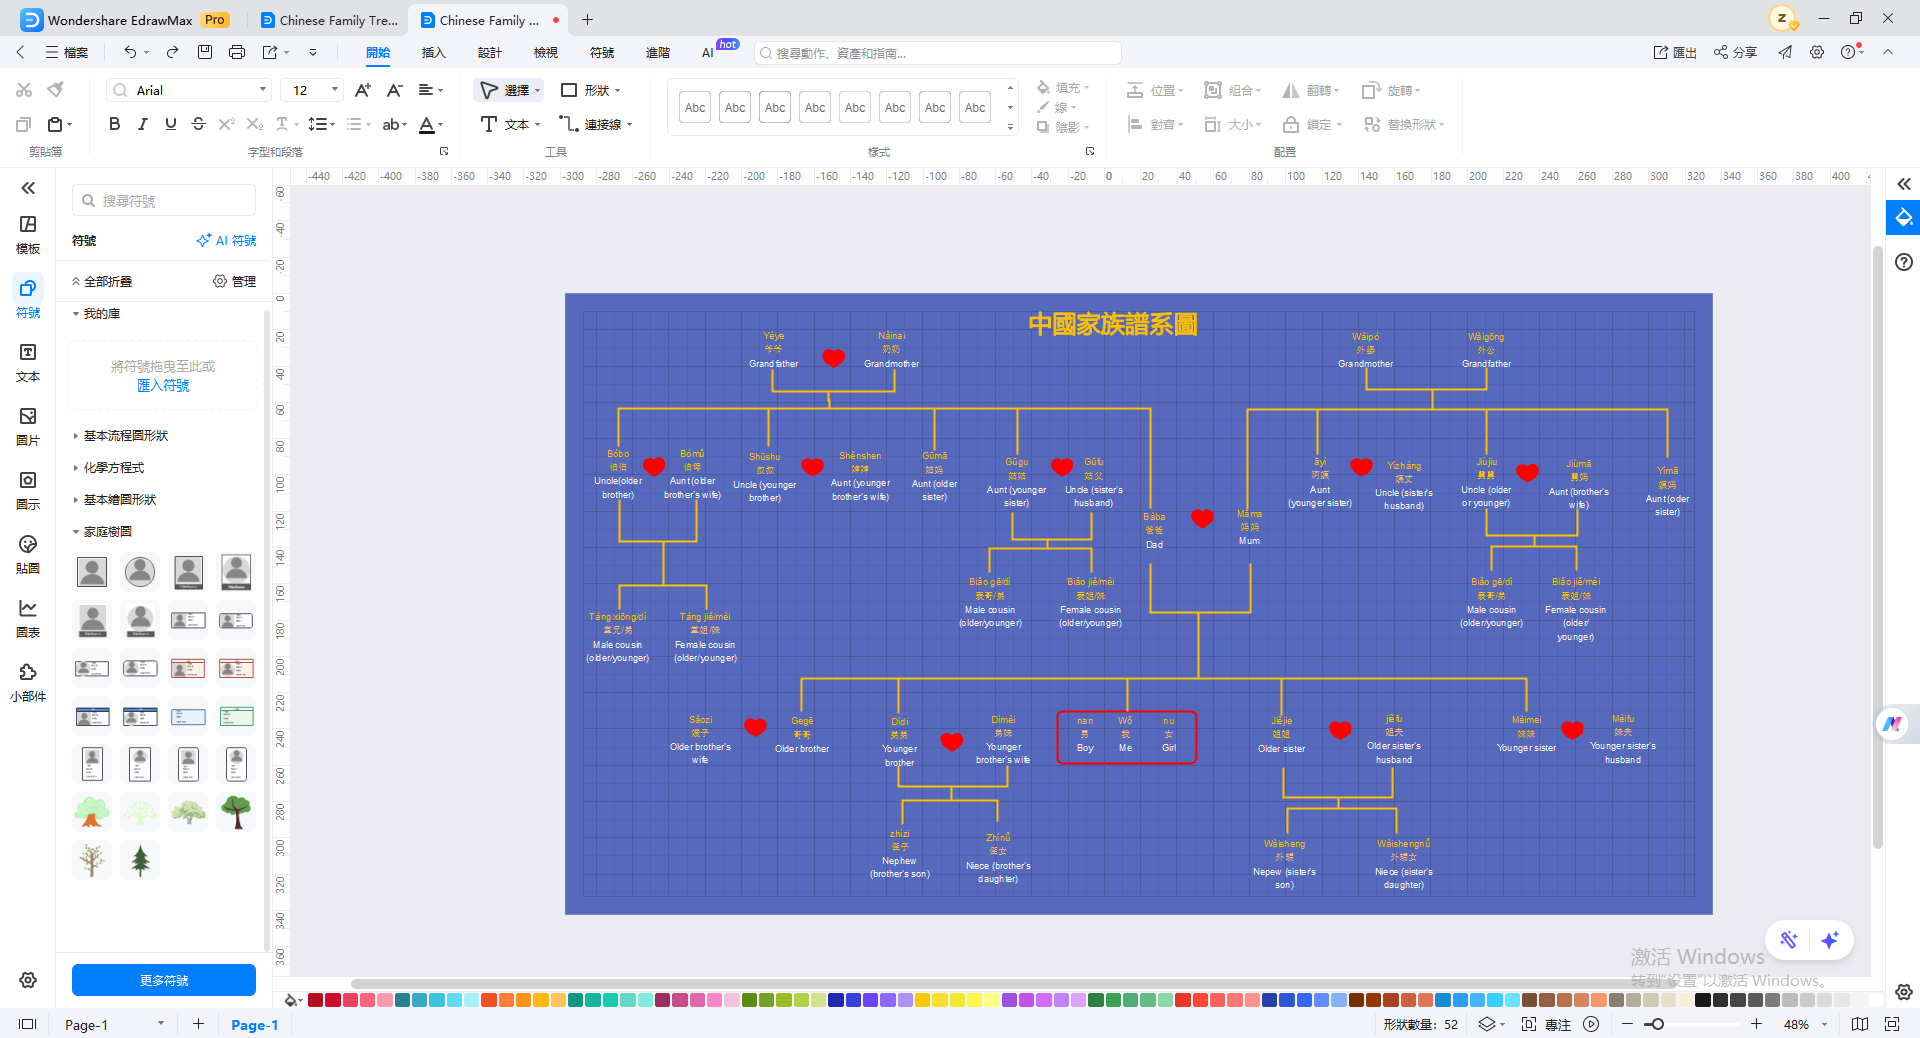Image resolution: width=1920 pixels, height=1038 pixels.
Task: Click the decrease font size icon
Action: 395,90
